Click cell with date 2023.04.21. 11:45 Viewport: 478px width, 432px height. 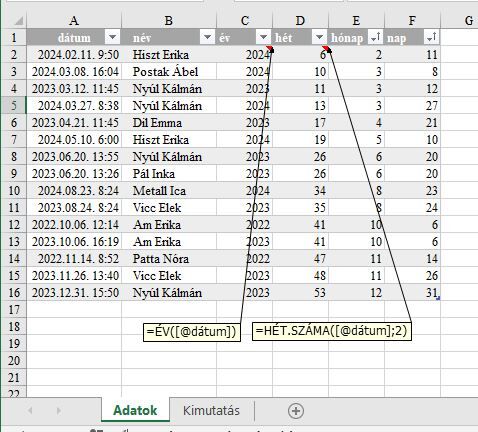[x=74, y=122]
